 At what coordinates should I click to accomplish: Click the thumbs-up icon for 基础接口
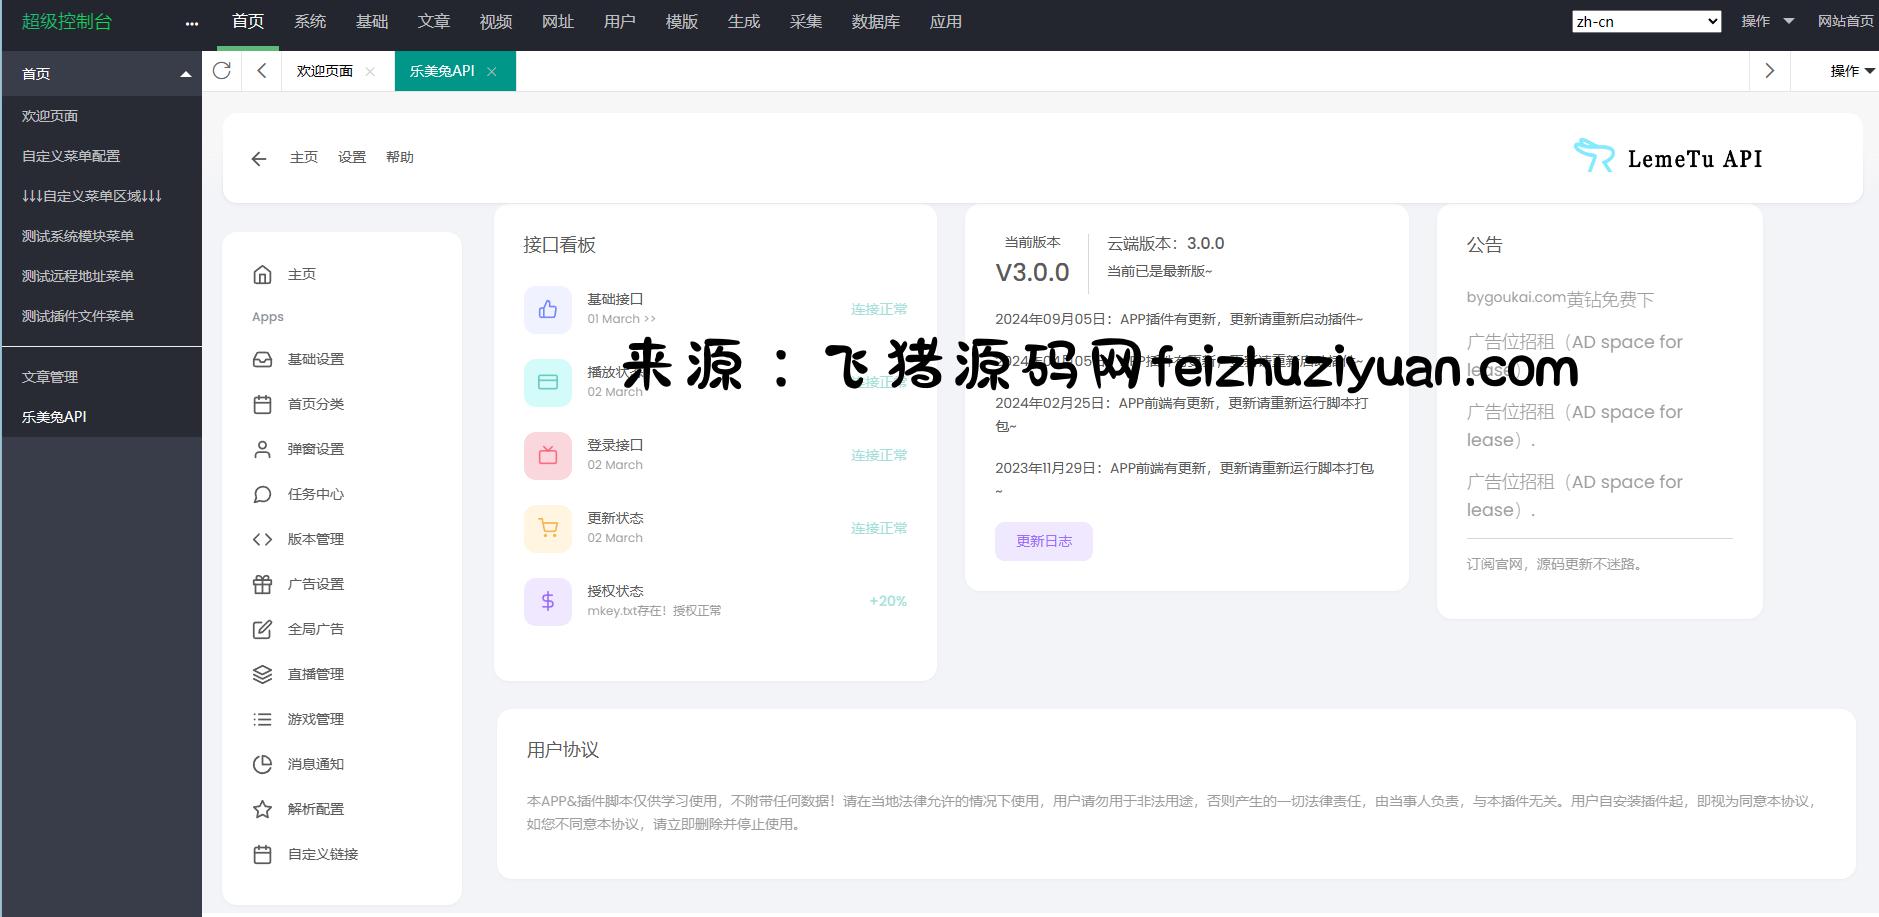pyautogui.click(x=548, y=309)
